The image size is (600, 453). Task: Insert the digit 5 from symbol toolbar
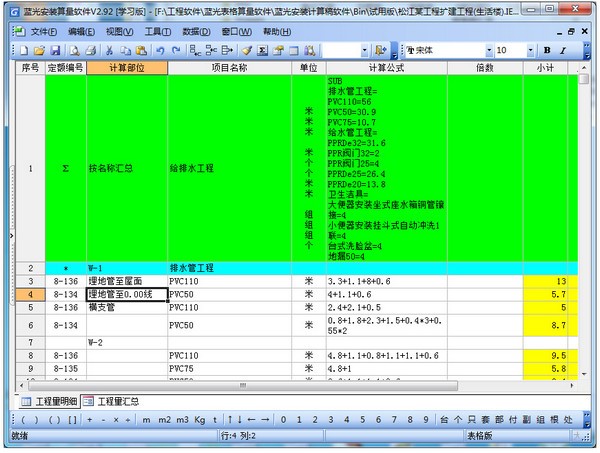click(362, 420)
